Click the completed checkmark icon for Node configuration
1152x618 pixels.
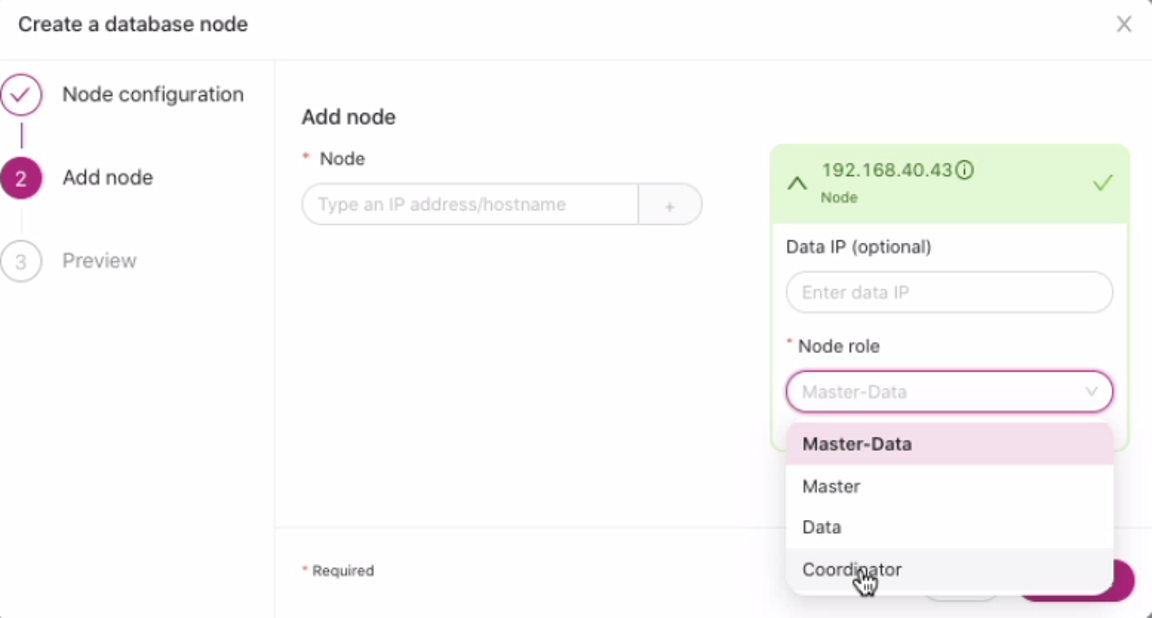click(x=22, y=94)
